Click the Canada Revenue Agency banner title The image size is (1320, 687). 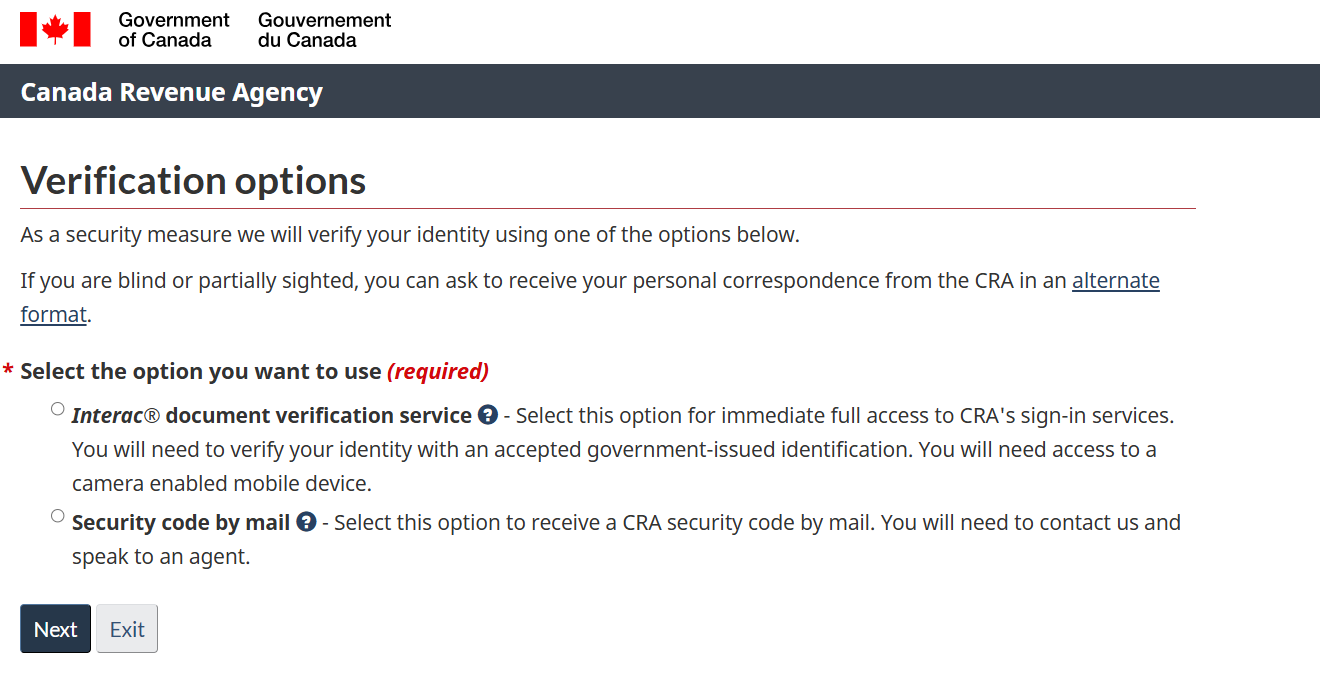tap(171, 92)
